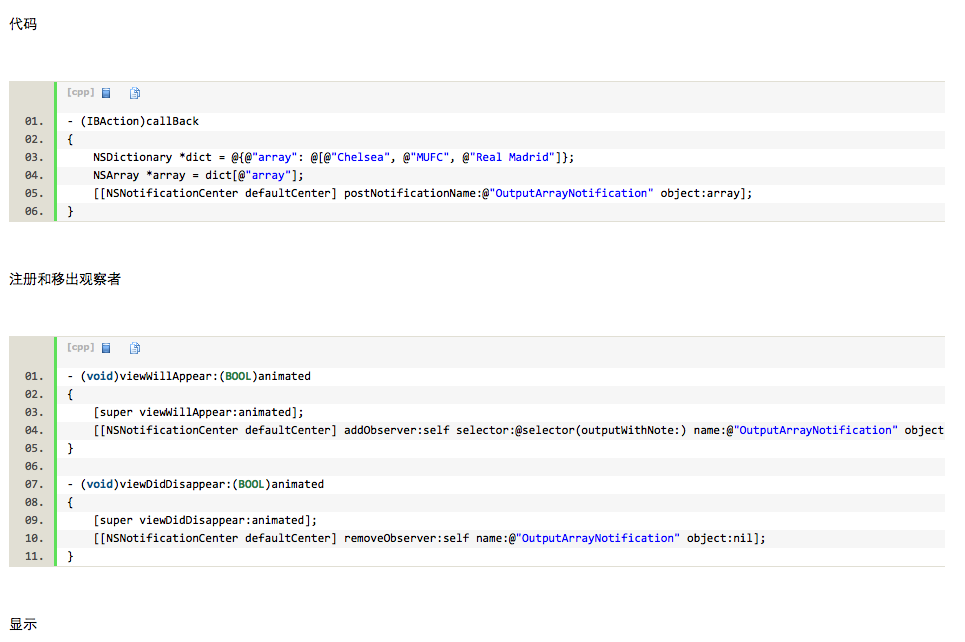965x642 pixels.
Task: Click the NSDictionary *dict code line
Action: 334,158
